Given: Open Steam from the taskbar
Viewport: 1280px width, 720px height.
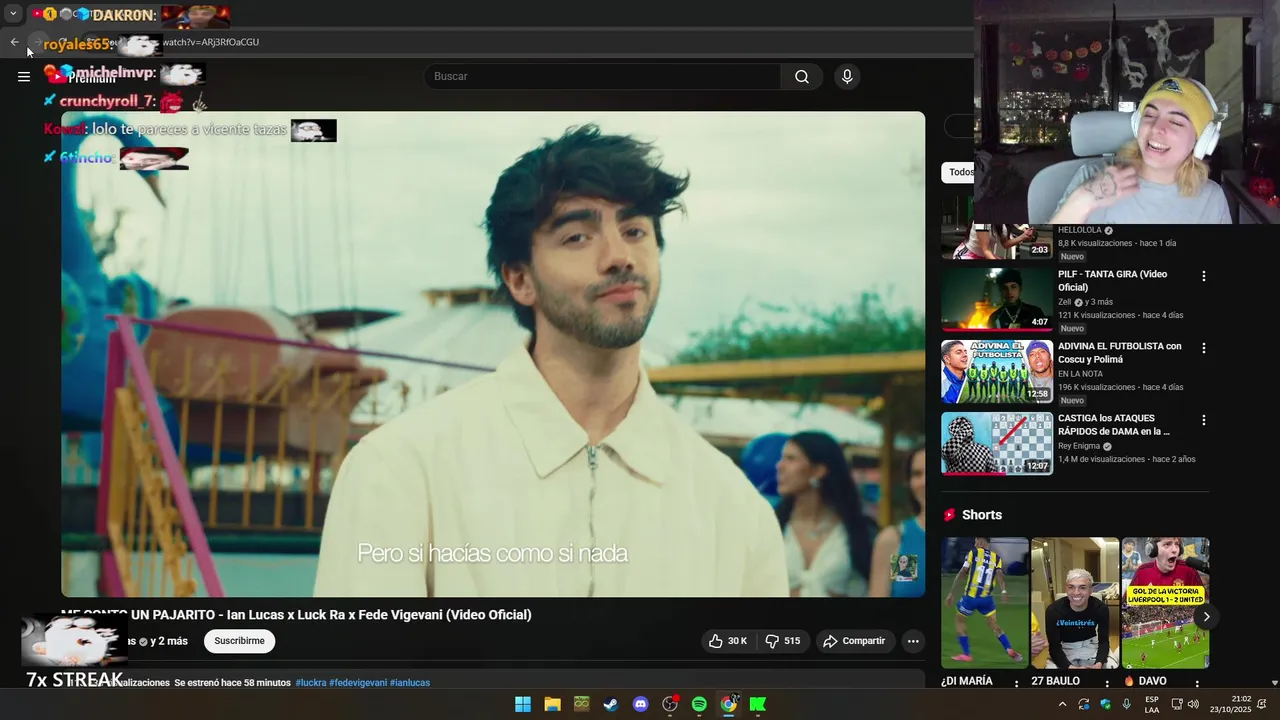Looking at the screenshot, I should [610, 704].
